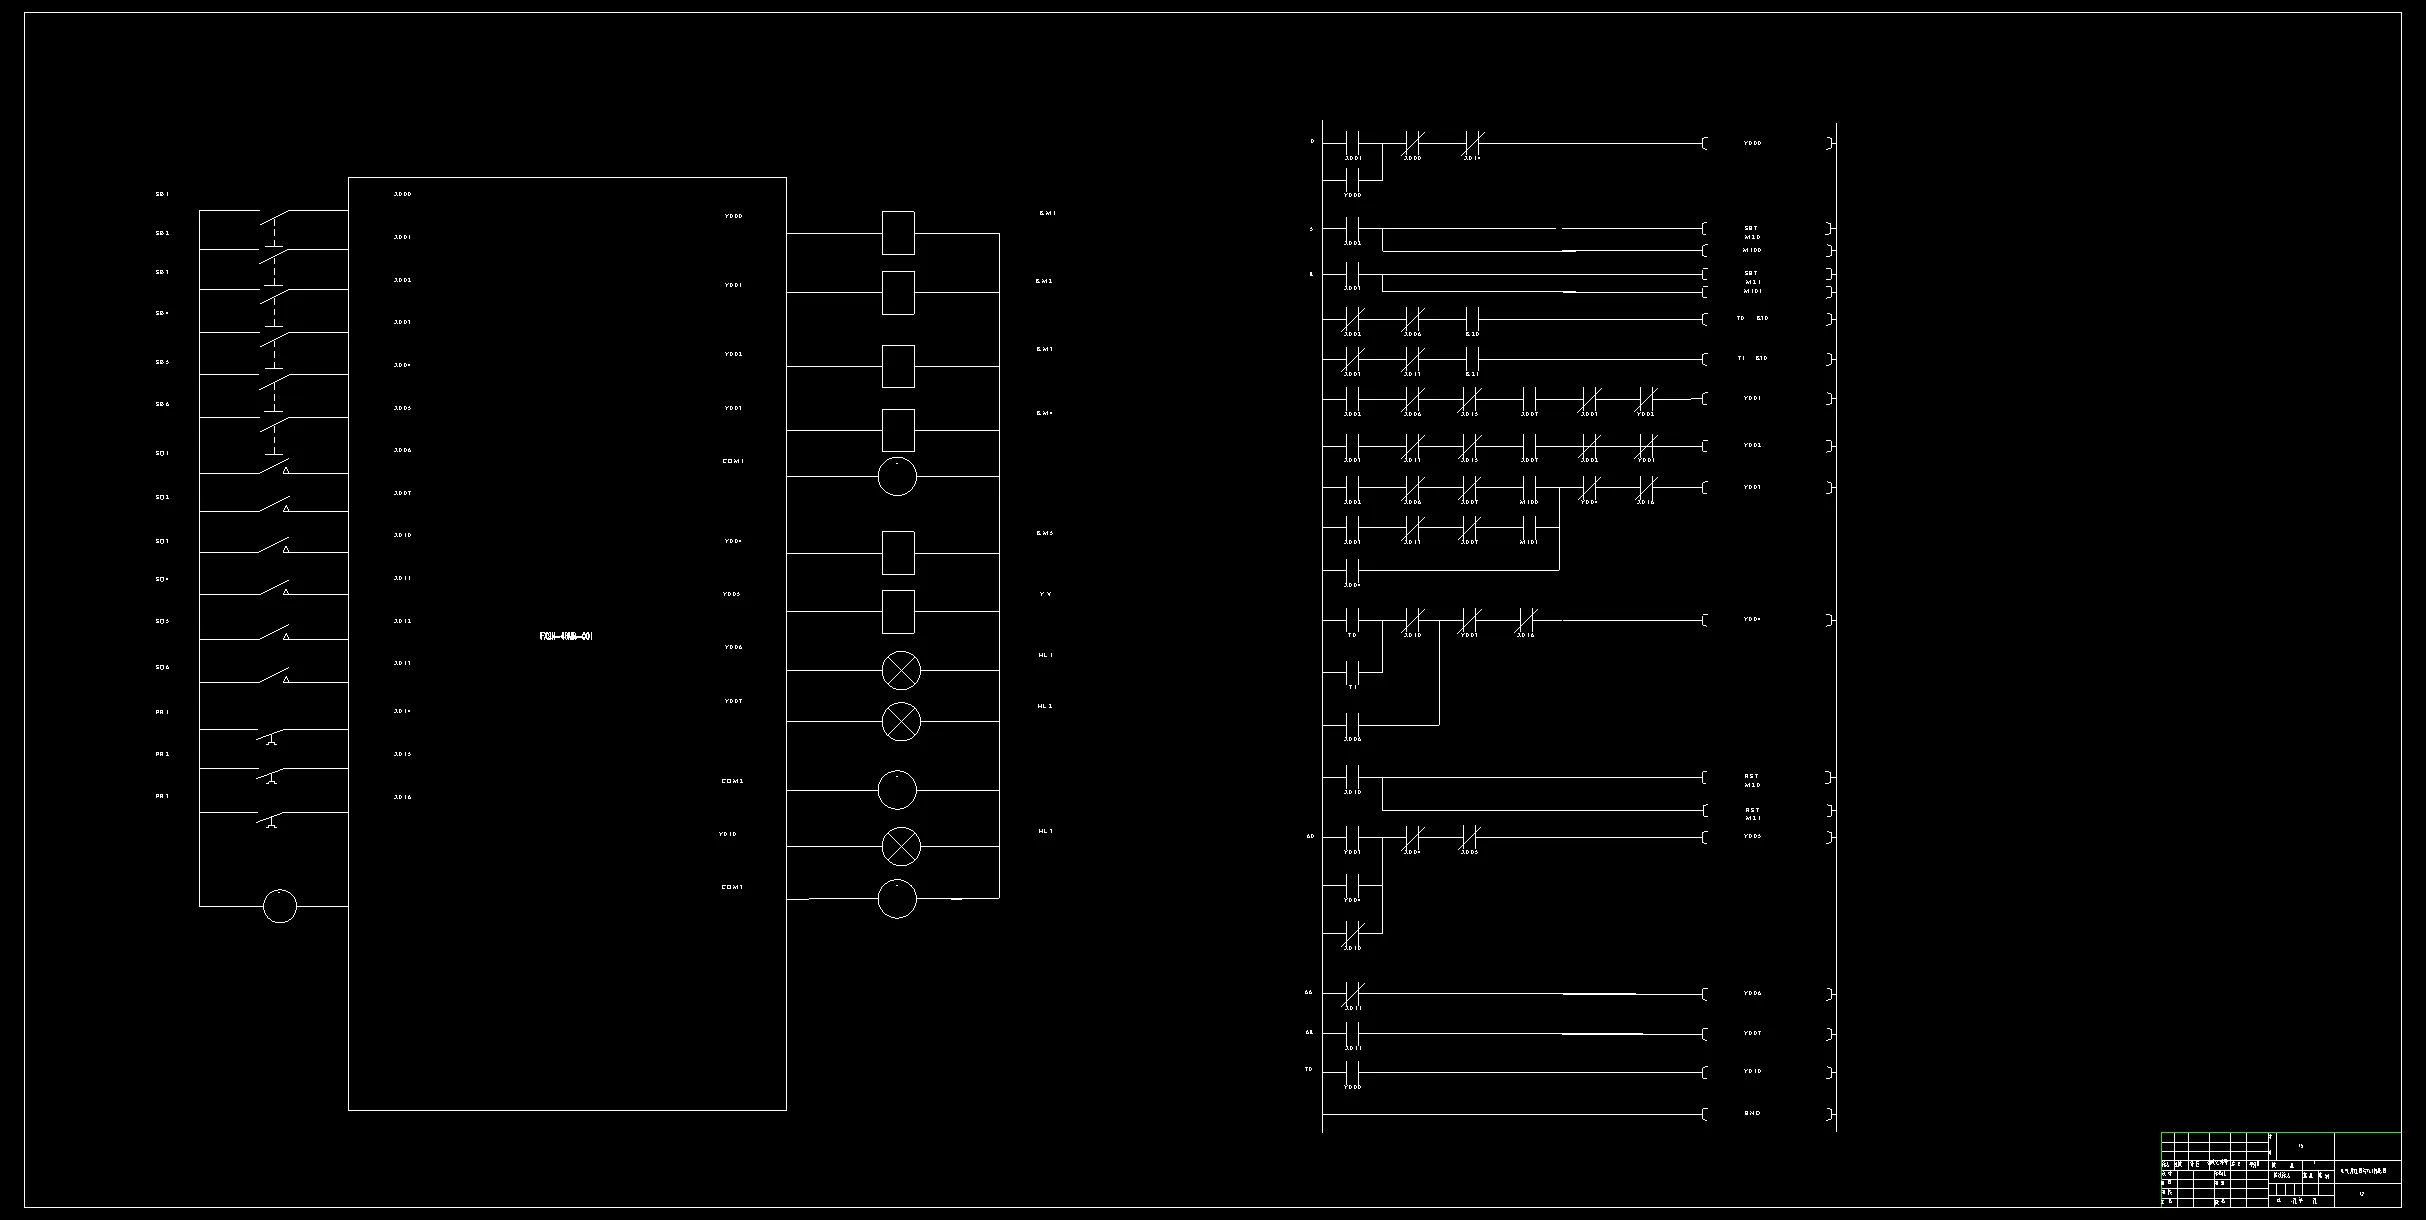This screenshot has height=1220, width=2426.
Task: Select the END instruction in ladder diagram
Action: point(1752,1113)
